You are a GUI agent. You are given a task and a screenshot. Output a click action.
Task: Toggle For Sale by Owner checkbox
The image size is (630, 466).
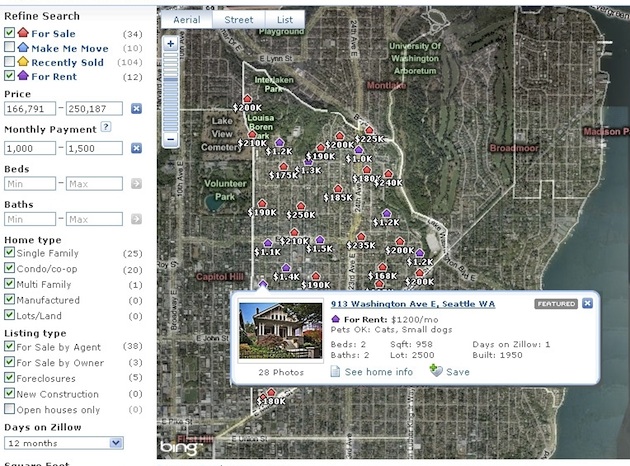pyautogui.click(x=9, y=362)
